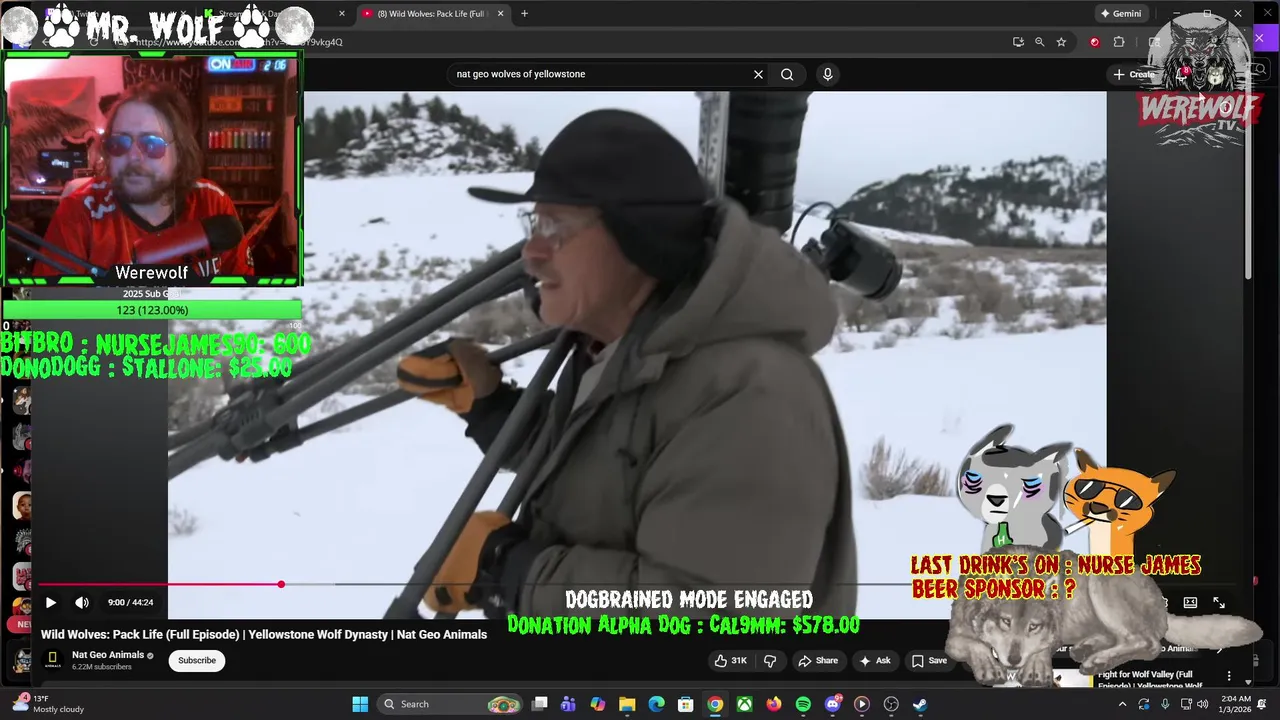1280x720 pixels.
Task: Click the 9:00 / 44:24 time display
Action: (130, 602)
